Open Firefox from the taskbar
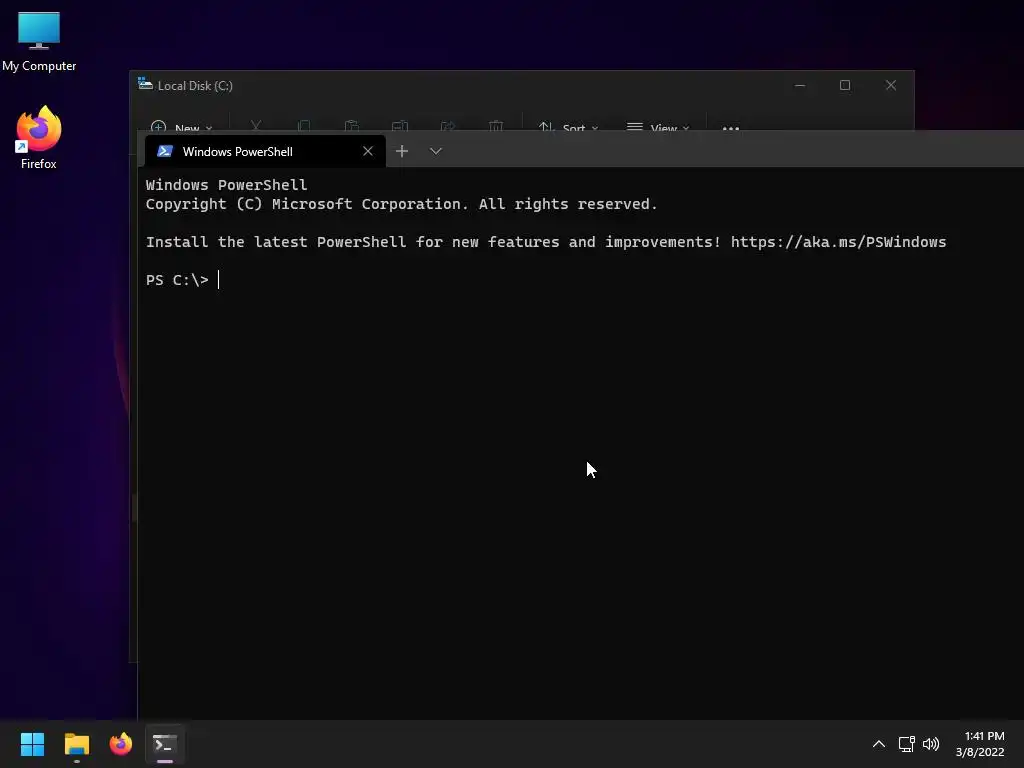The image size is (1024, 768). 121,744
